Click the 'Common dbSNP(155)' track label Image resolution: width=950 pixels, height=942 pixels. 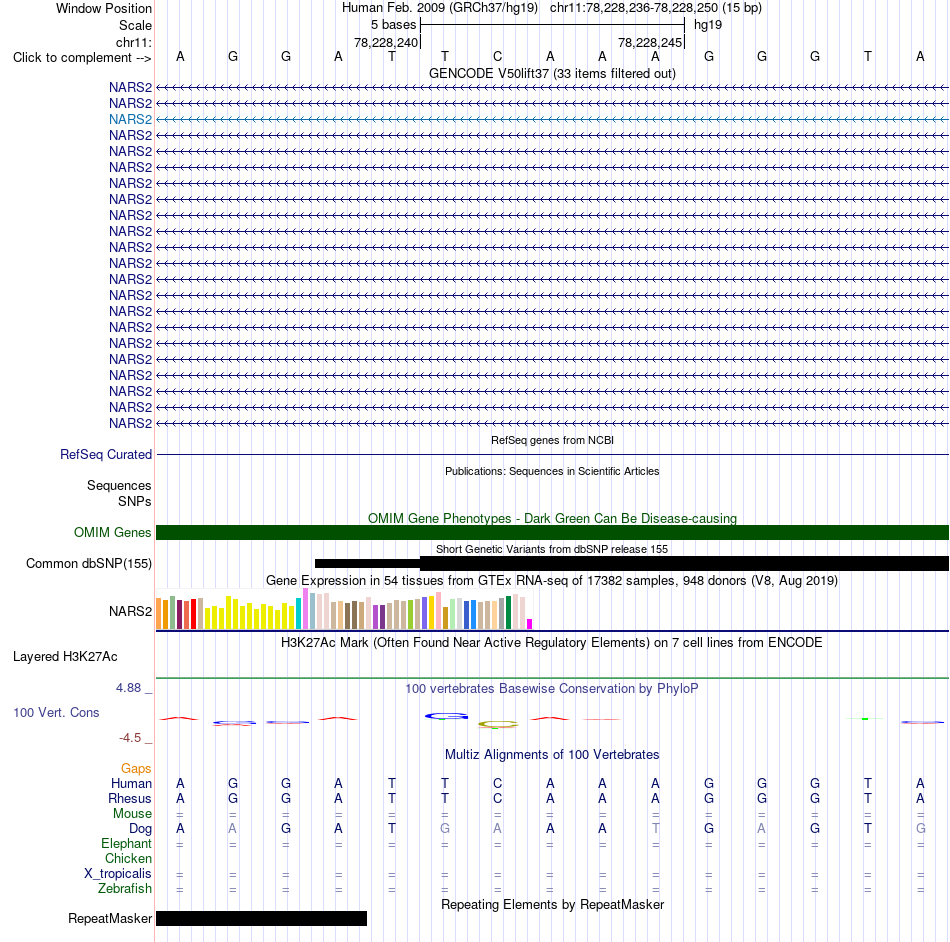point(88,563)
